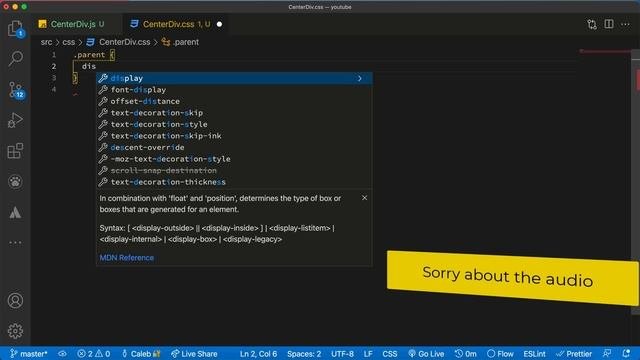640x360 pixels.
Task: Click src breadcrumb
Action: (46, 42)
